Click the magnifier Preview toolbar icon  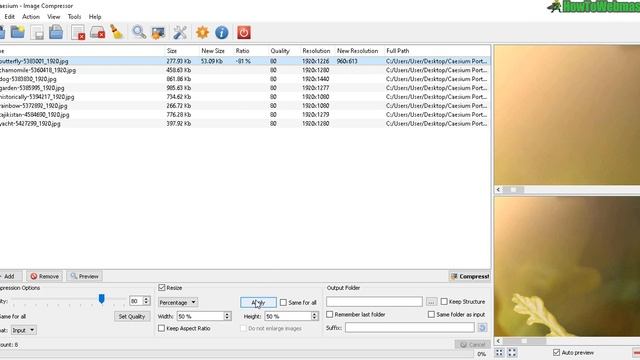(139, 33)
